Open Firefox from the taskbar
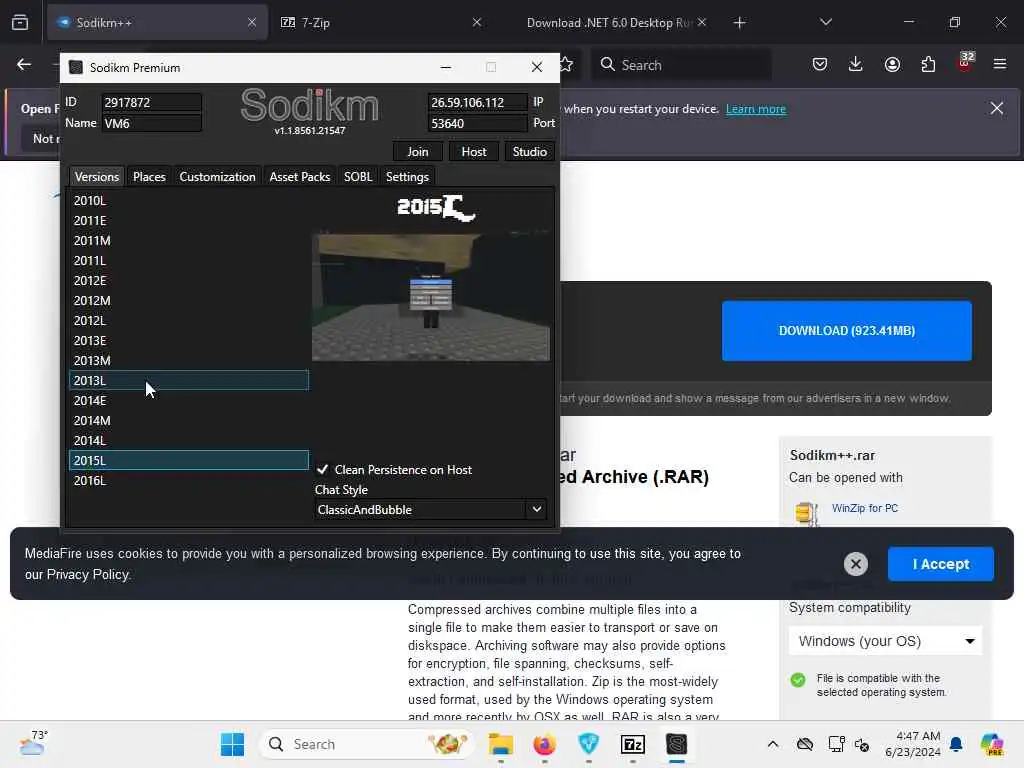The height and width of the screenshot is (768, 1024). tap(544, 744)
